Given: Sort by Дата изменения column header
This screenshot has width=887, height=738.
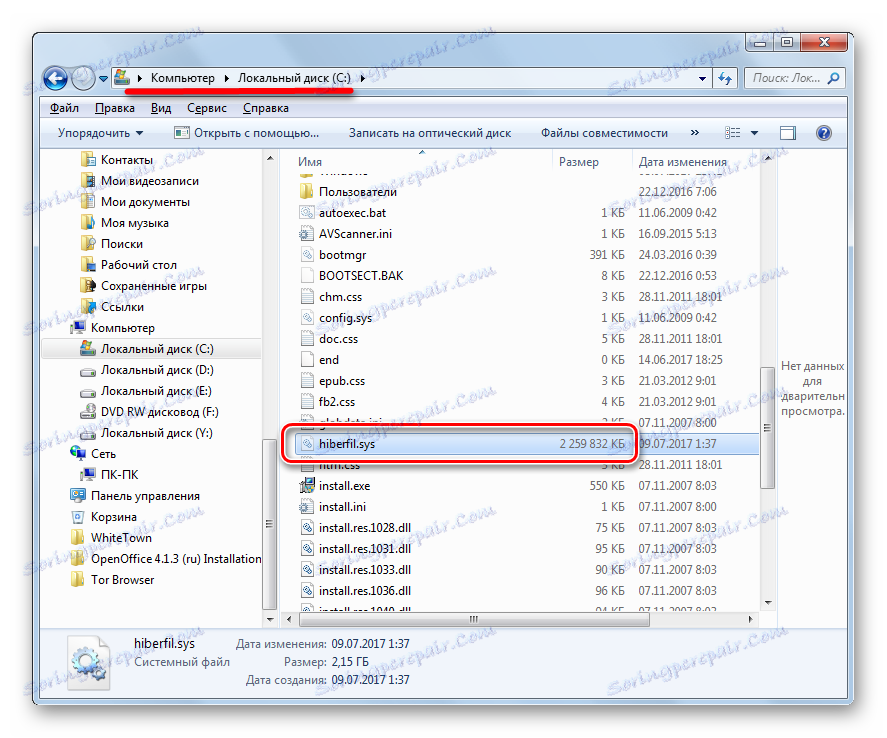Looking at the screenshot, I should pos(682,162).
